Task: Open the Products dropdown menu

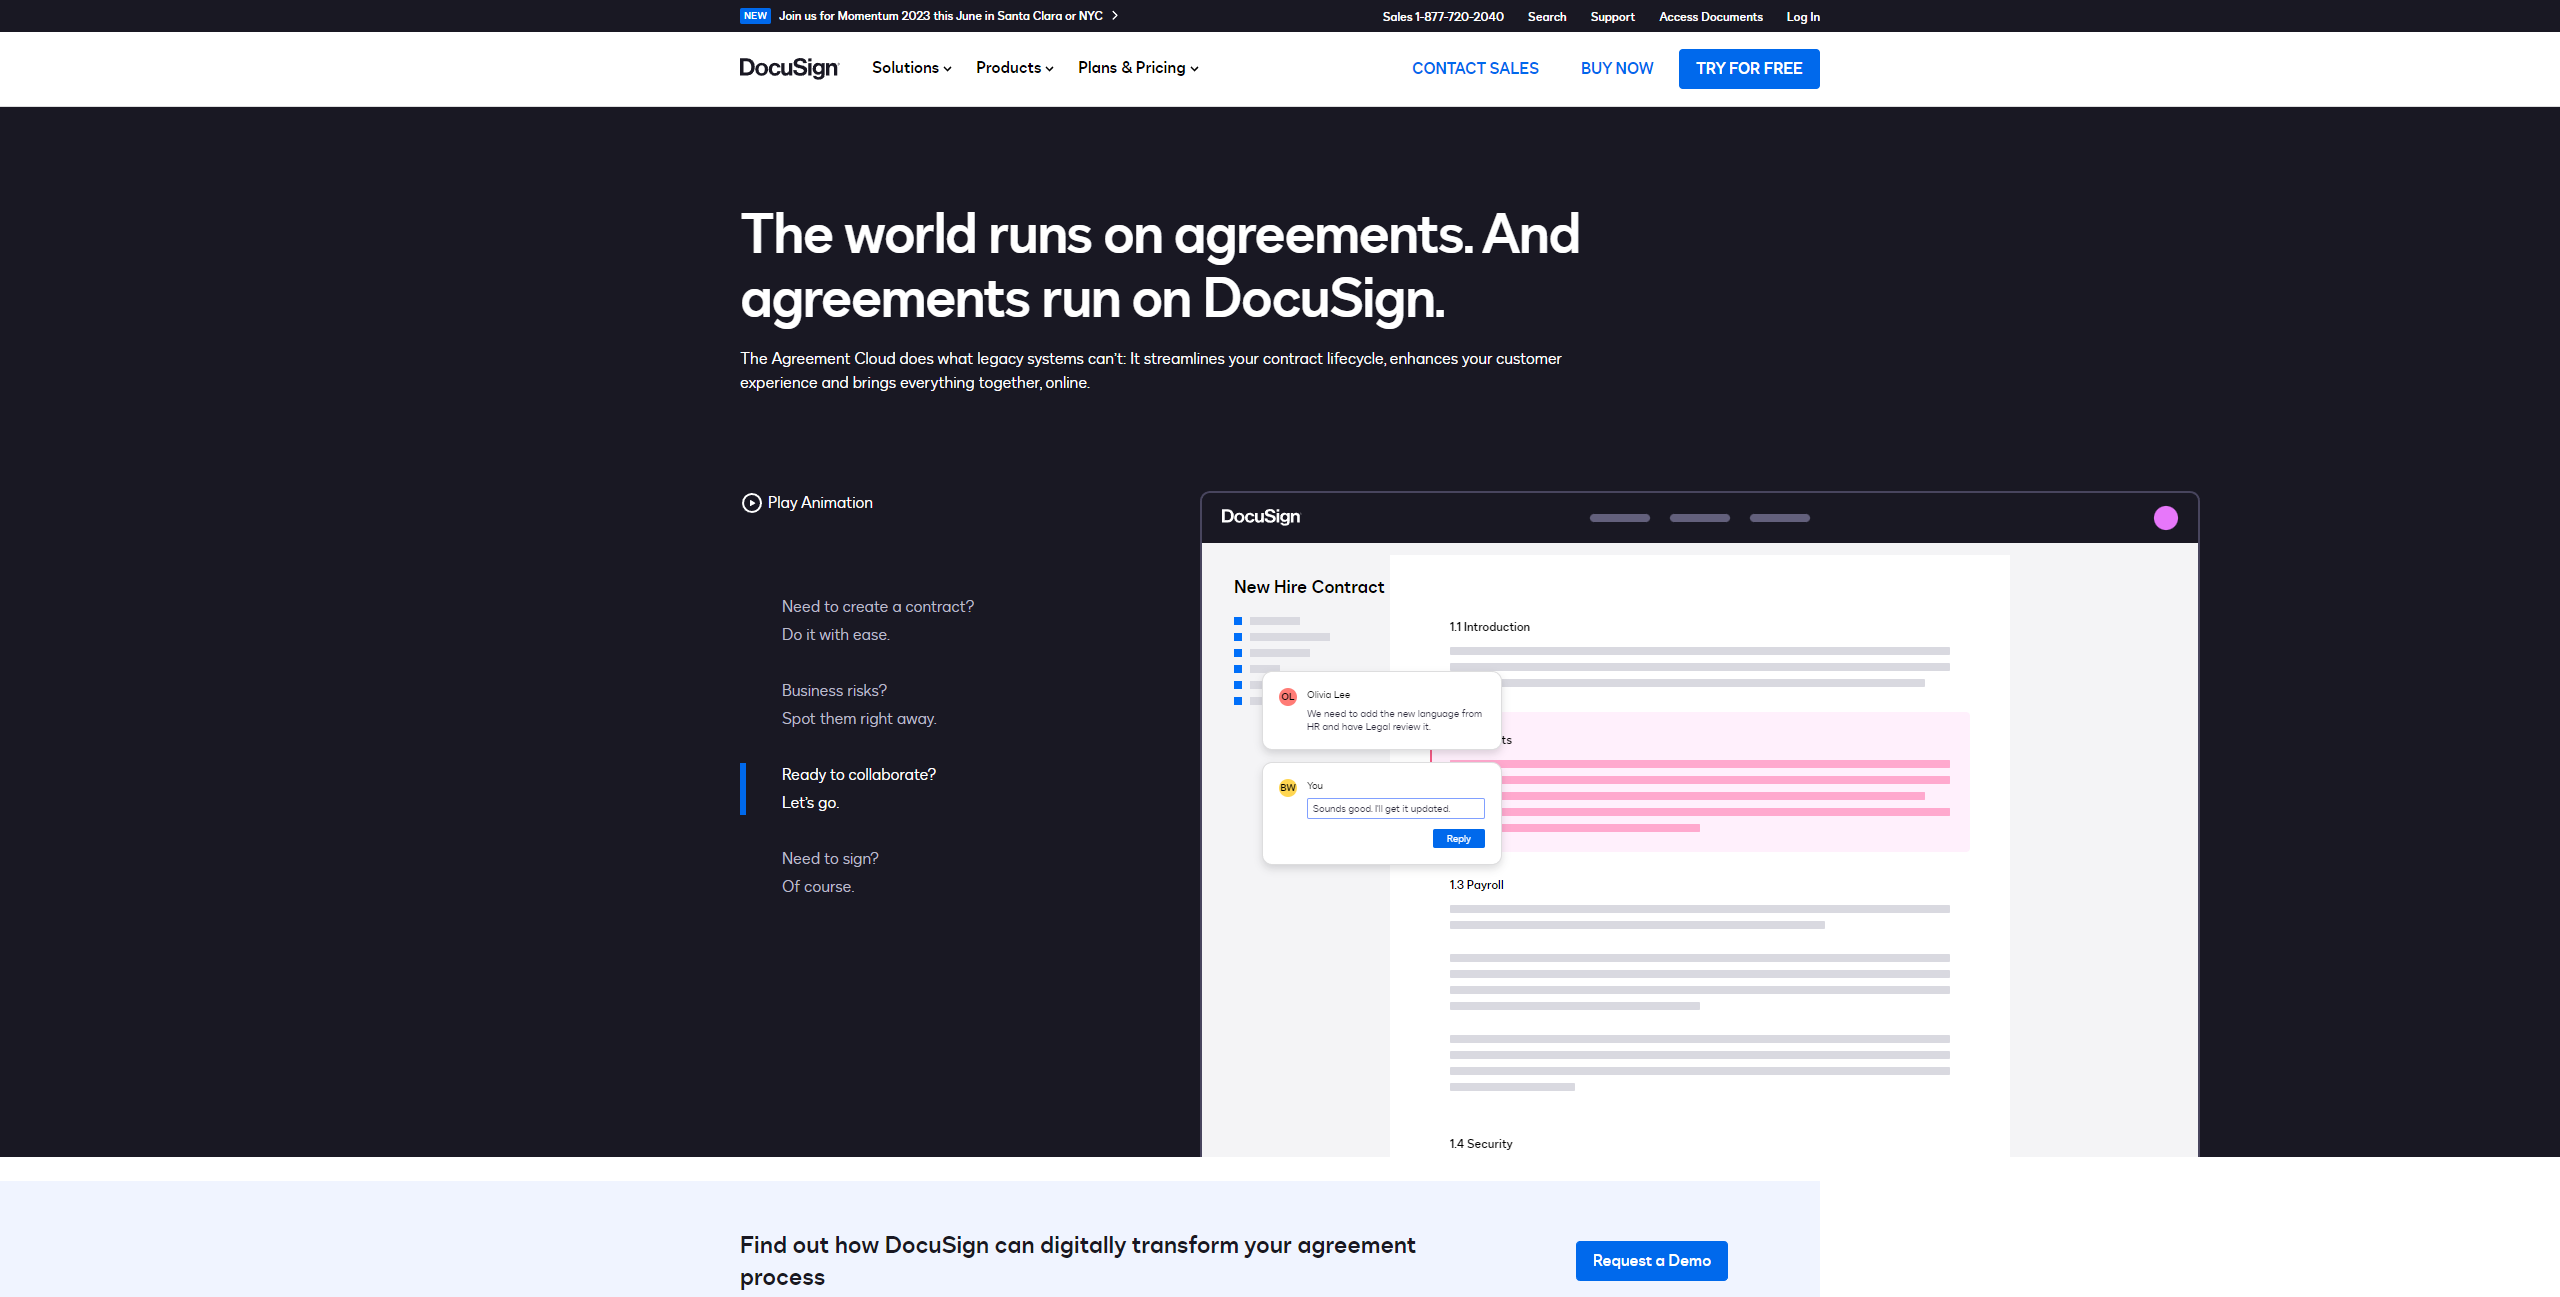Action: click(1014, 68)
